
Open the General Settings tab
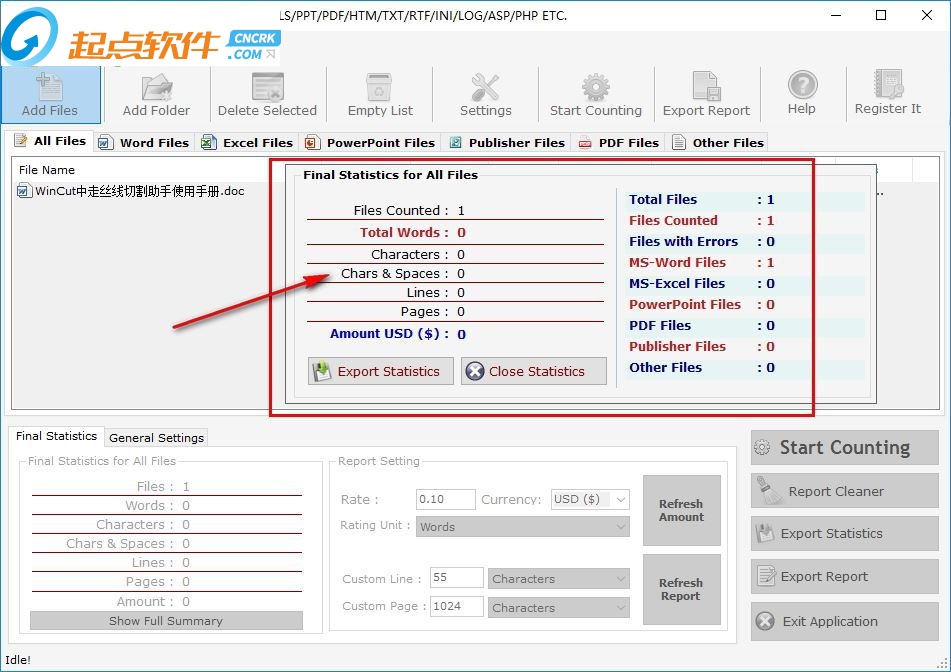[x=156, y=438]
